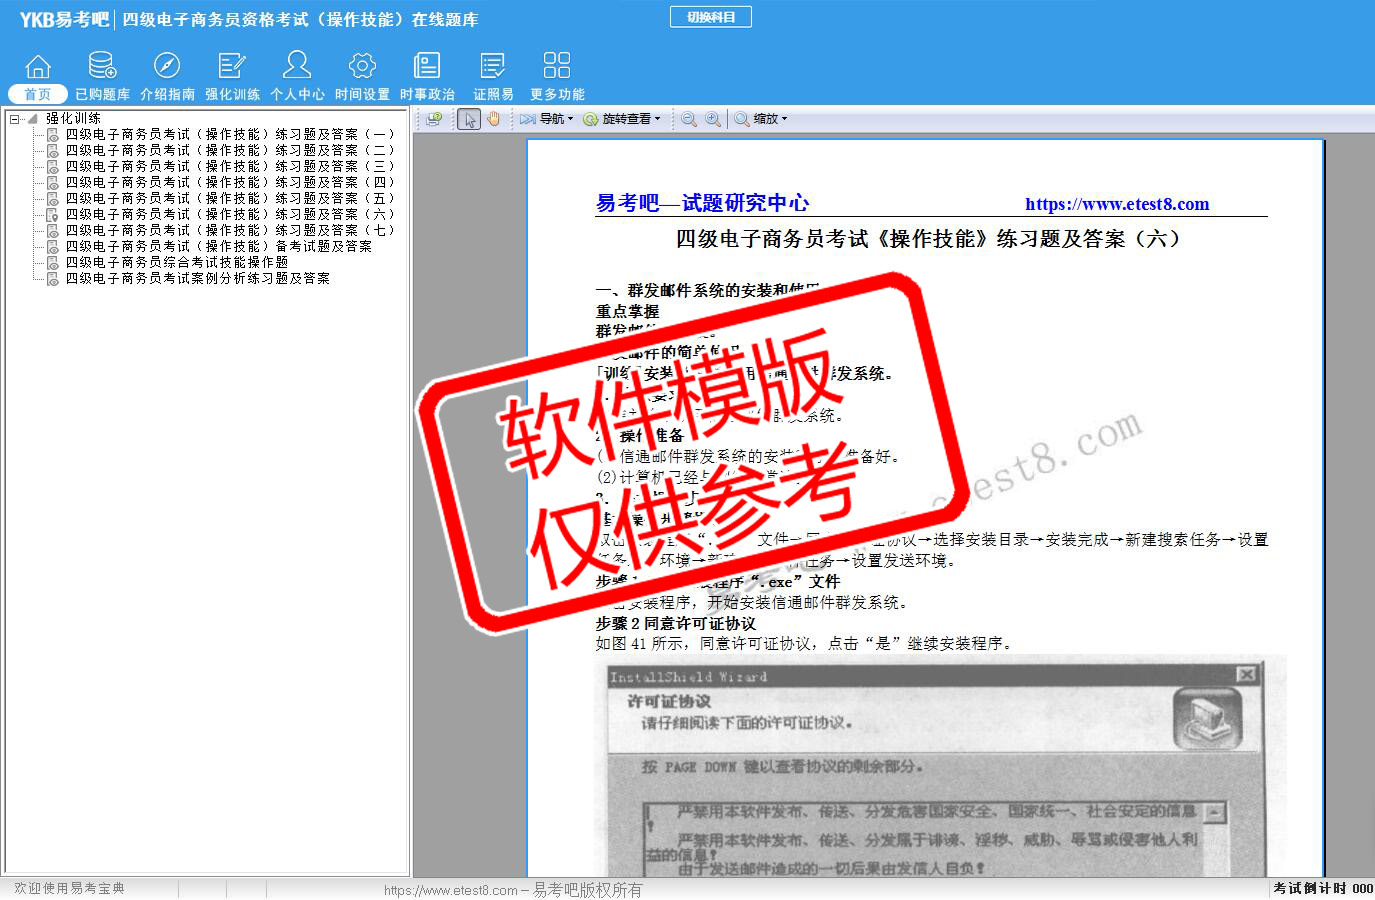This screenshot has height=900, width=1375.
Task: Select the arrow pointer tool
Action: (469, 119)
